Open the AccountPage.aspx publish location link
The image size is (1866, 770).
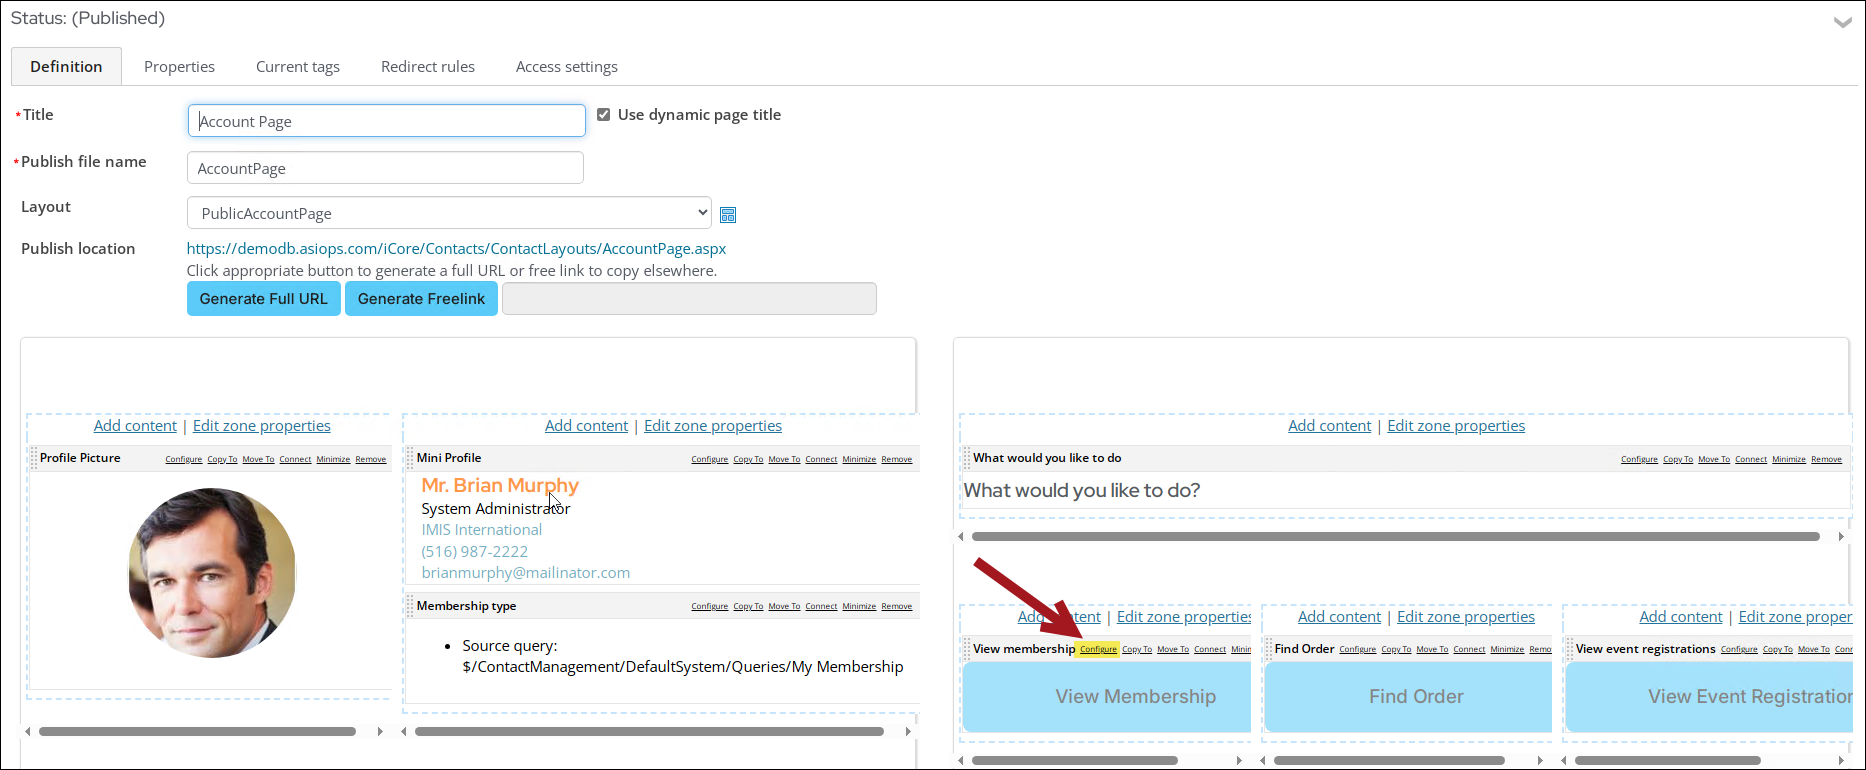(456, 248)
